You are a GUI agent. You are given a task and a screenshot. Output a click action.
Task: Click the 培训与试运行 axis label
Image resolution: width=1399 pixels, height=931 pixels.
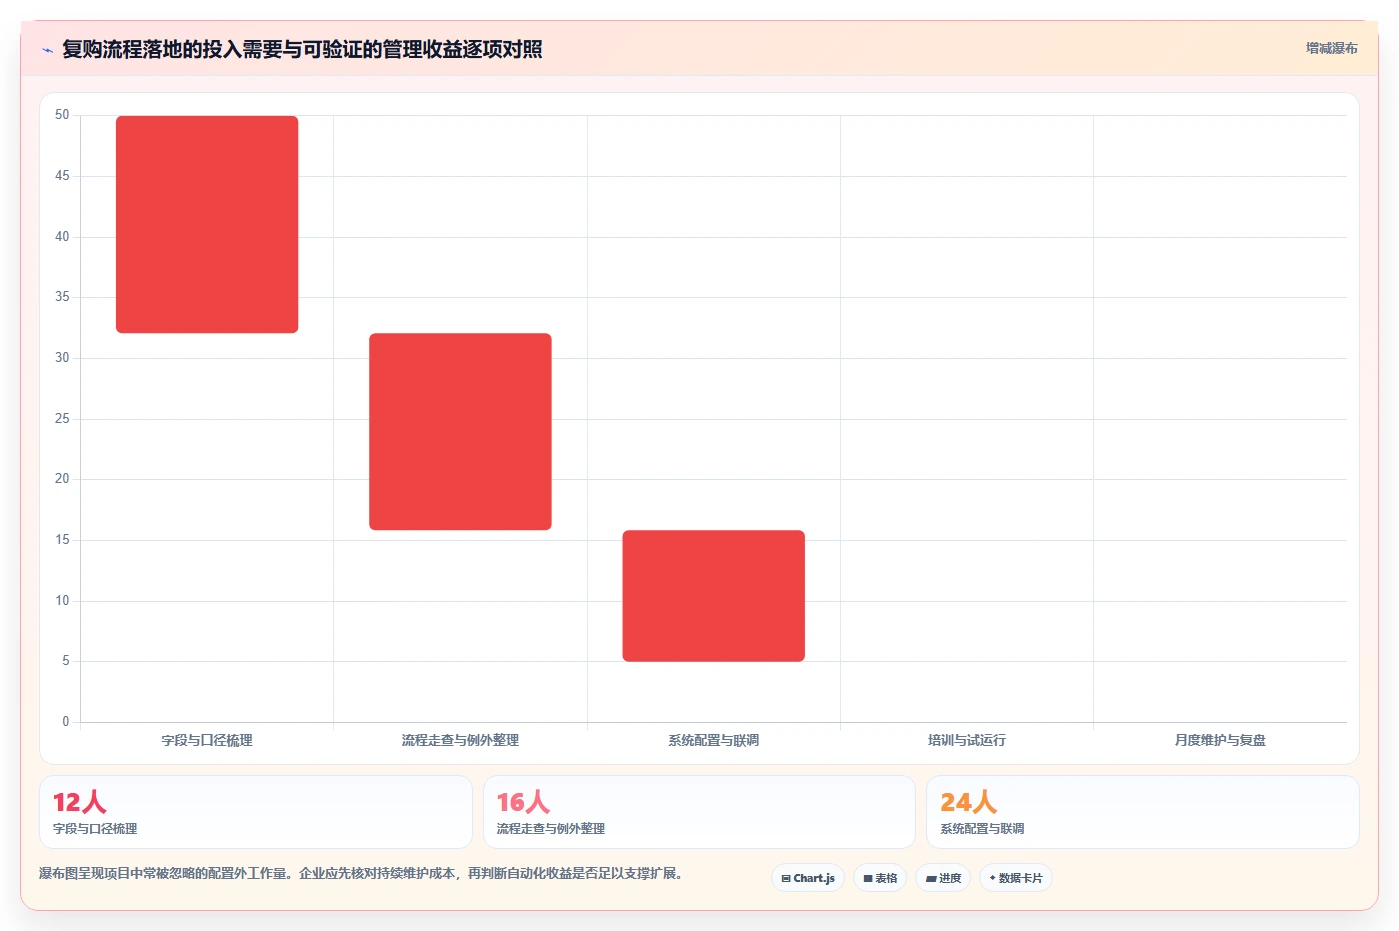[x=967, y=740]
